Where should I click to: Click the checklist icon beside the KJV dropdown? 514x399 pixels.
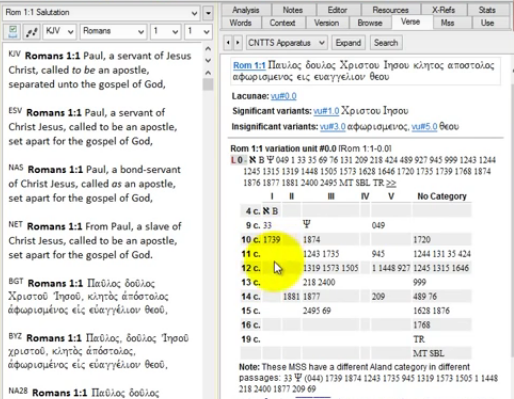coord(13,32)
